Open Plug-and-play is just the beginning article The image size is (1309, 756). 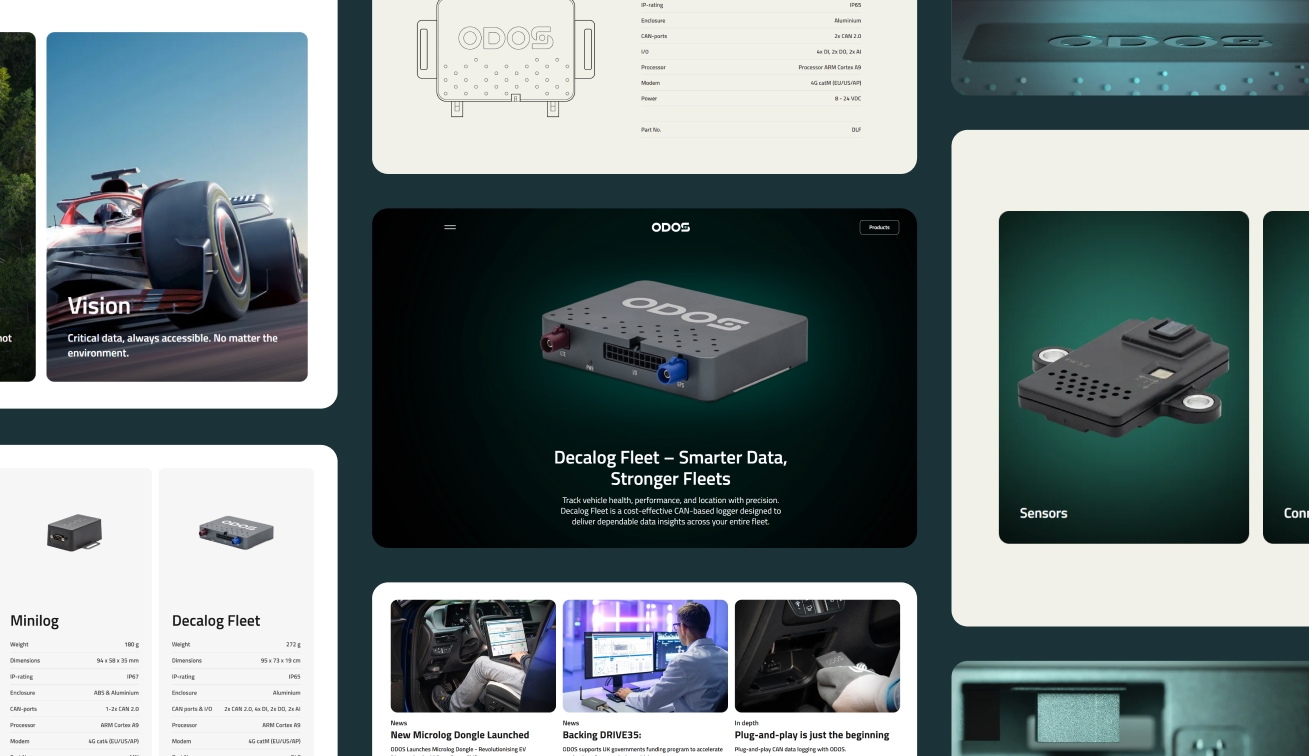coord(811,735)
